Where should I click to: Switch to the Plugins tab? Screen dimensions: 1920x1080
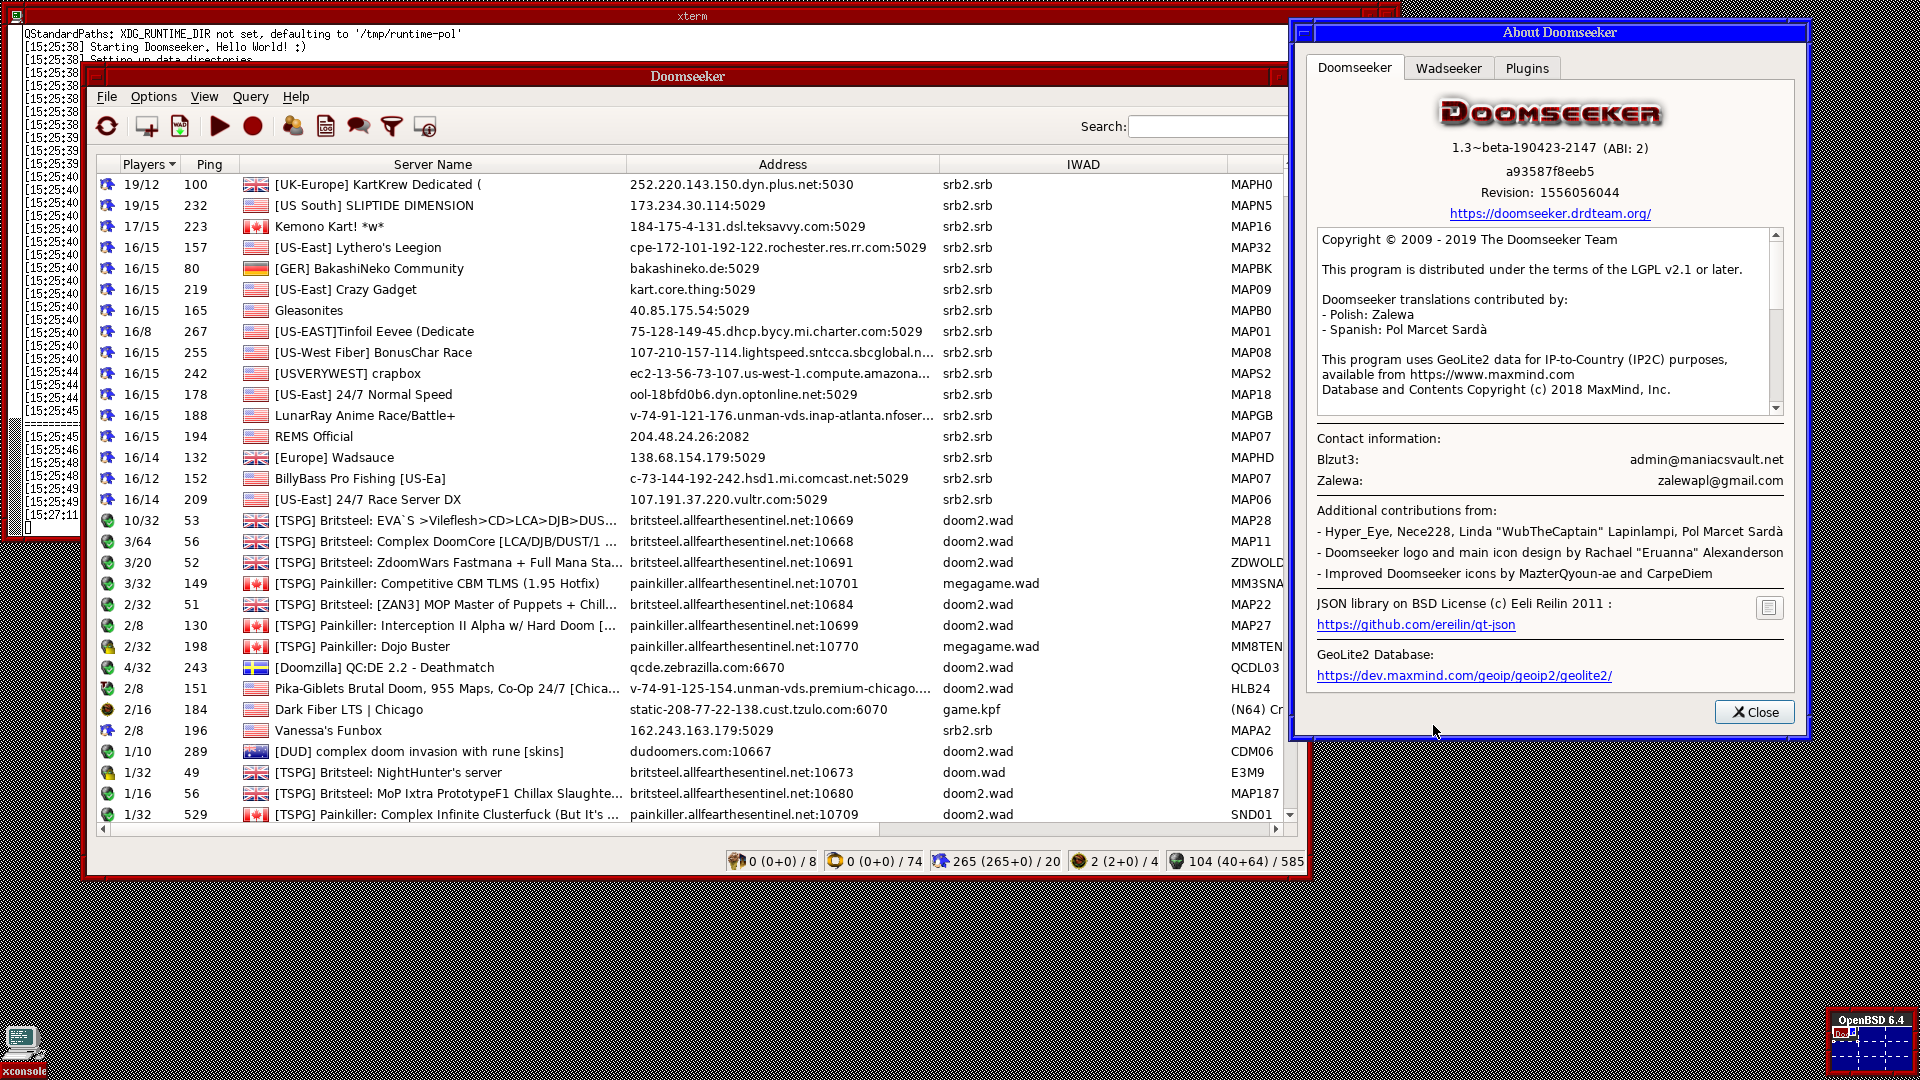[1527, 68]
